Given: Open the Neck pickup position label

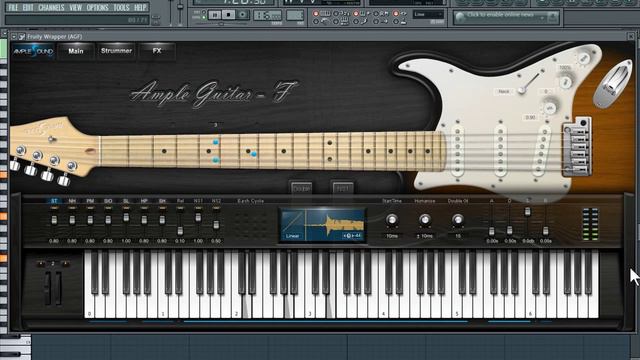Looking at the screenshot, I should 504,91.
